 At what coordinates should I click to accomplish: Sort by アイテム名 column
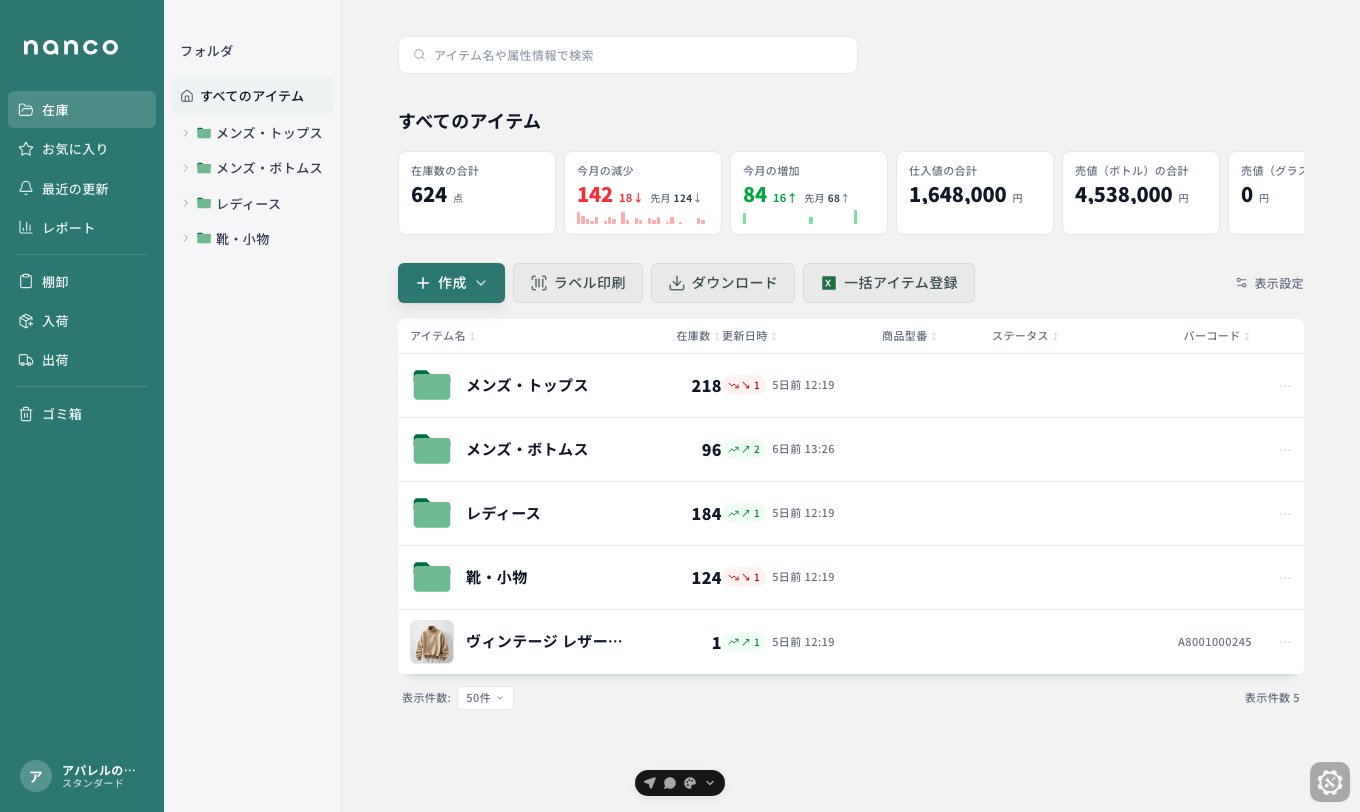coord(443,336)
